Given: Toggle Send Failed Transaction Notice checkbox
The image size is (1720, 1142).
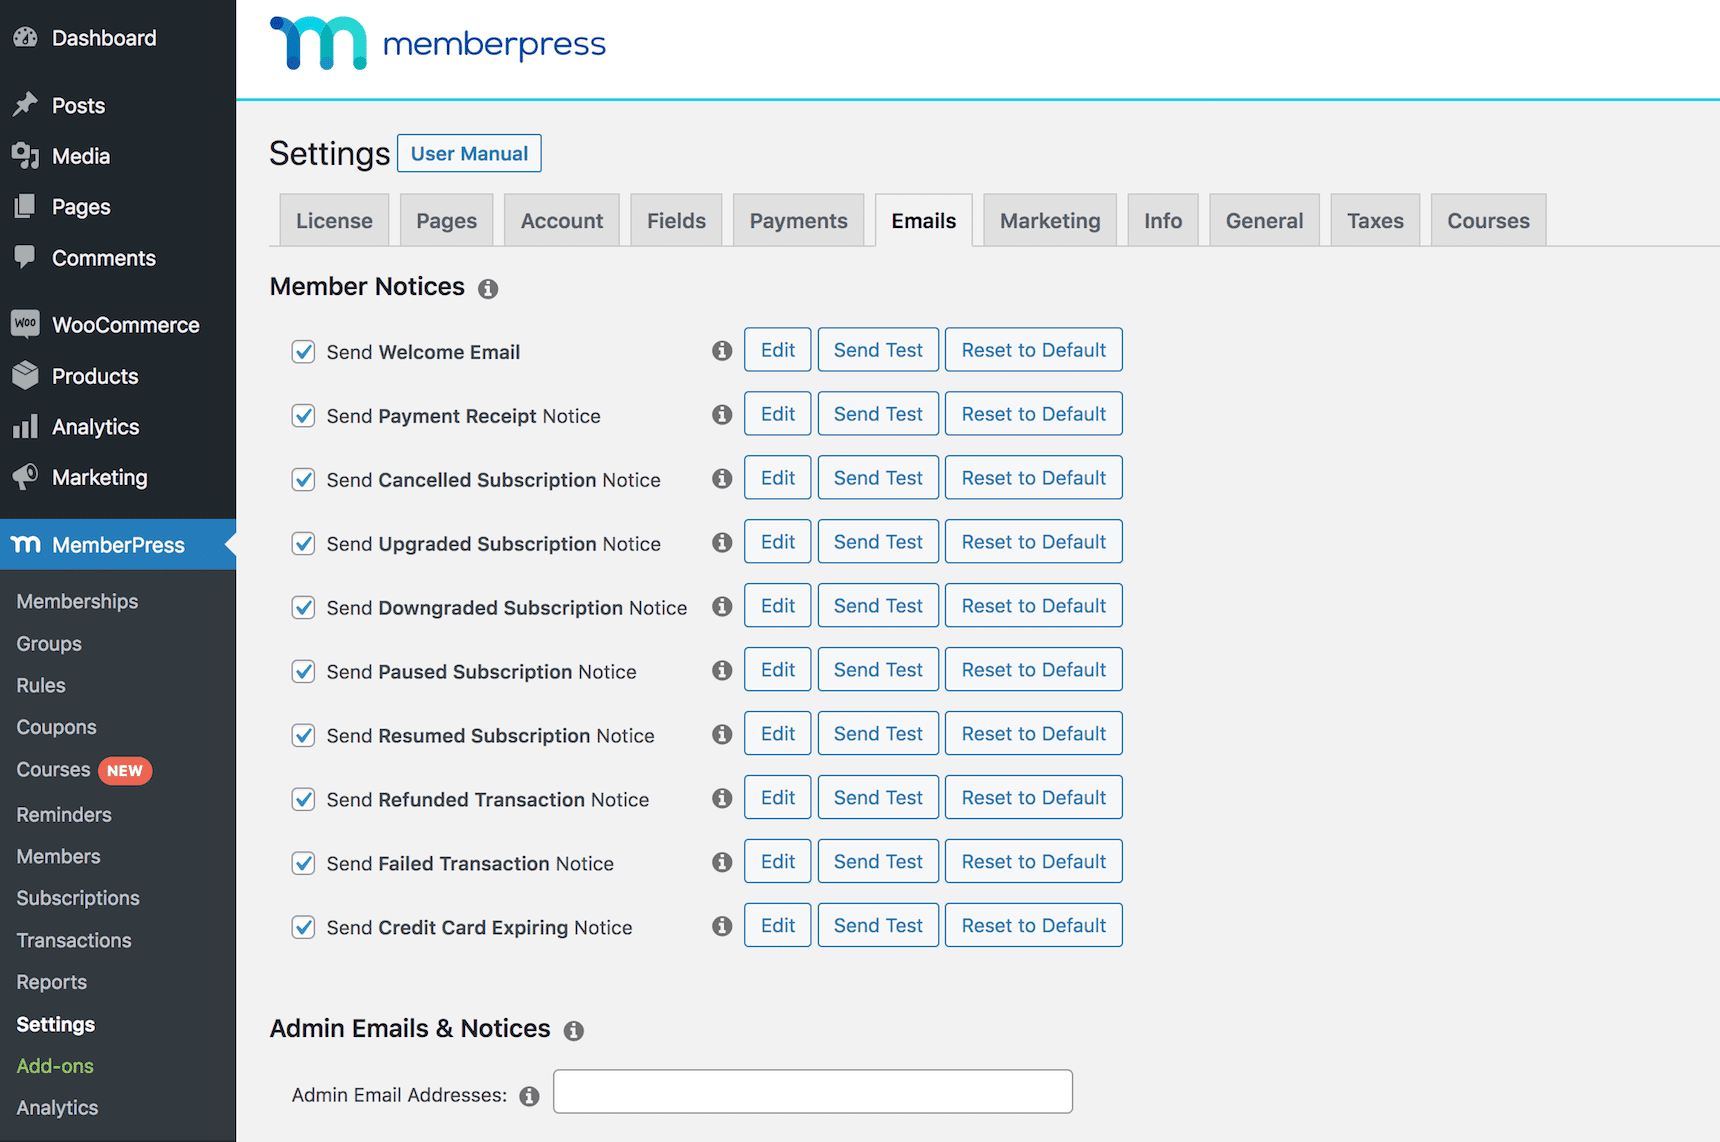Looking at the screenshot, I should [x=303, y=864].
